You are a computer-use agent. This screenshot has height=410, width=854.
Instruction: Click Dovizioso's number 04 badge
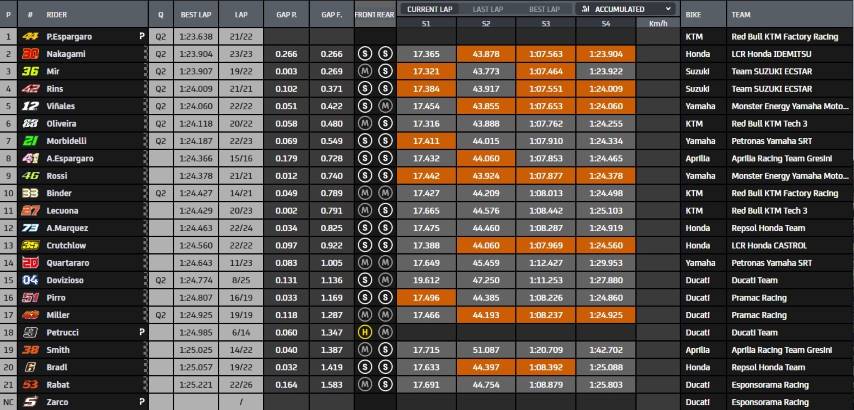click(x=30, y=280)
